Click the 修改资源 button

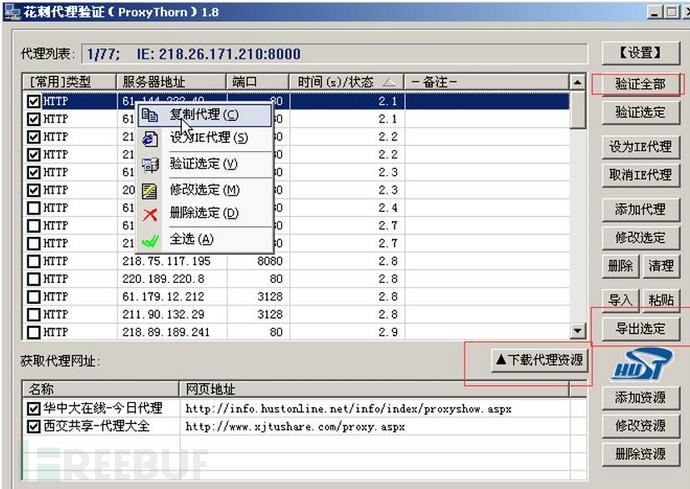pos(641,426)
